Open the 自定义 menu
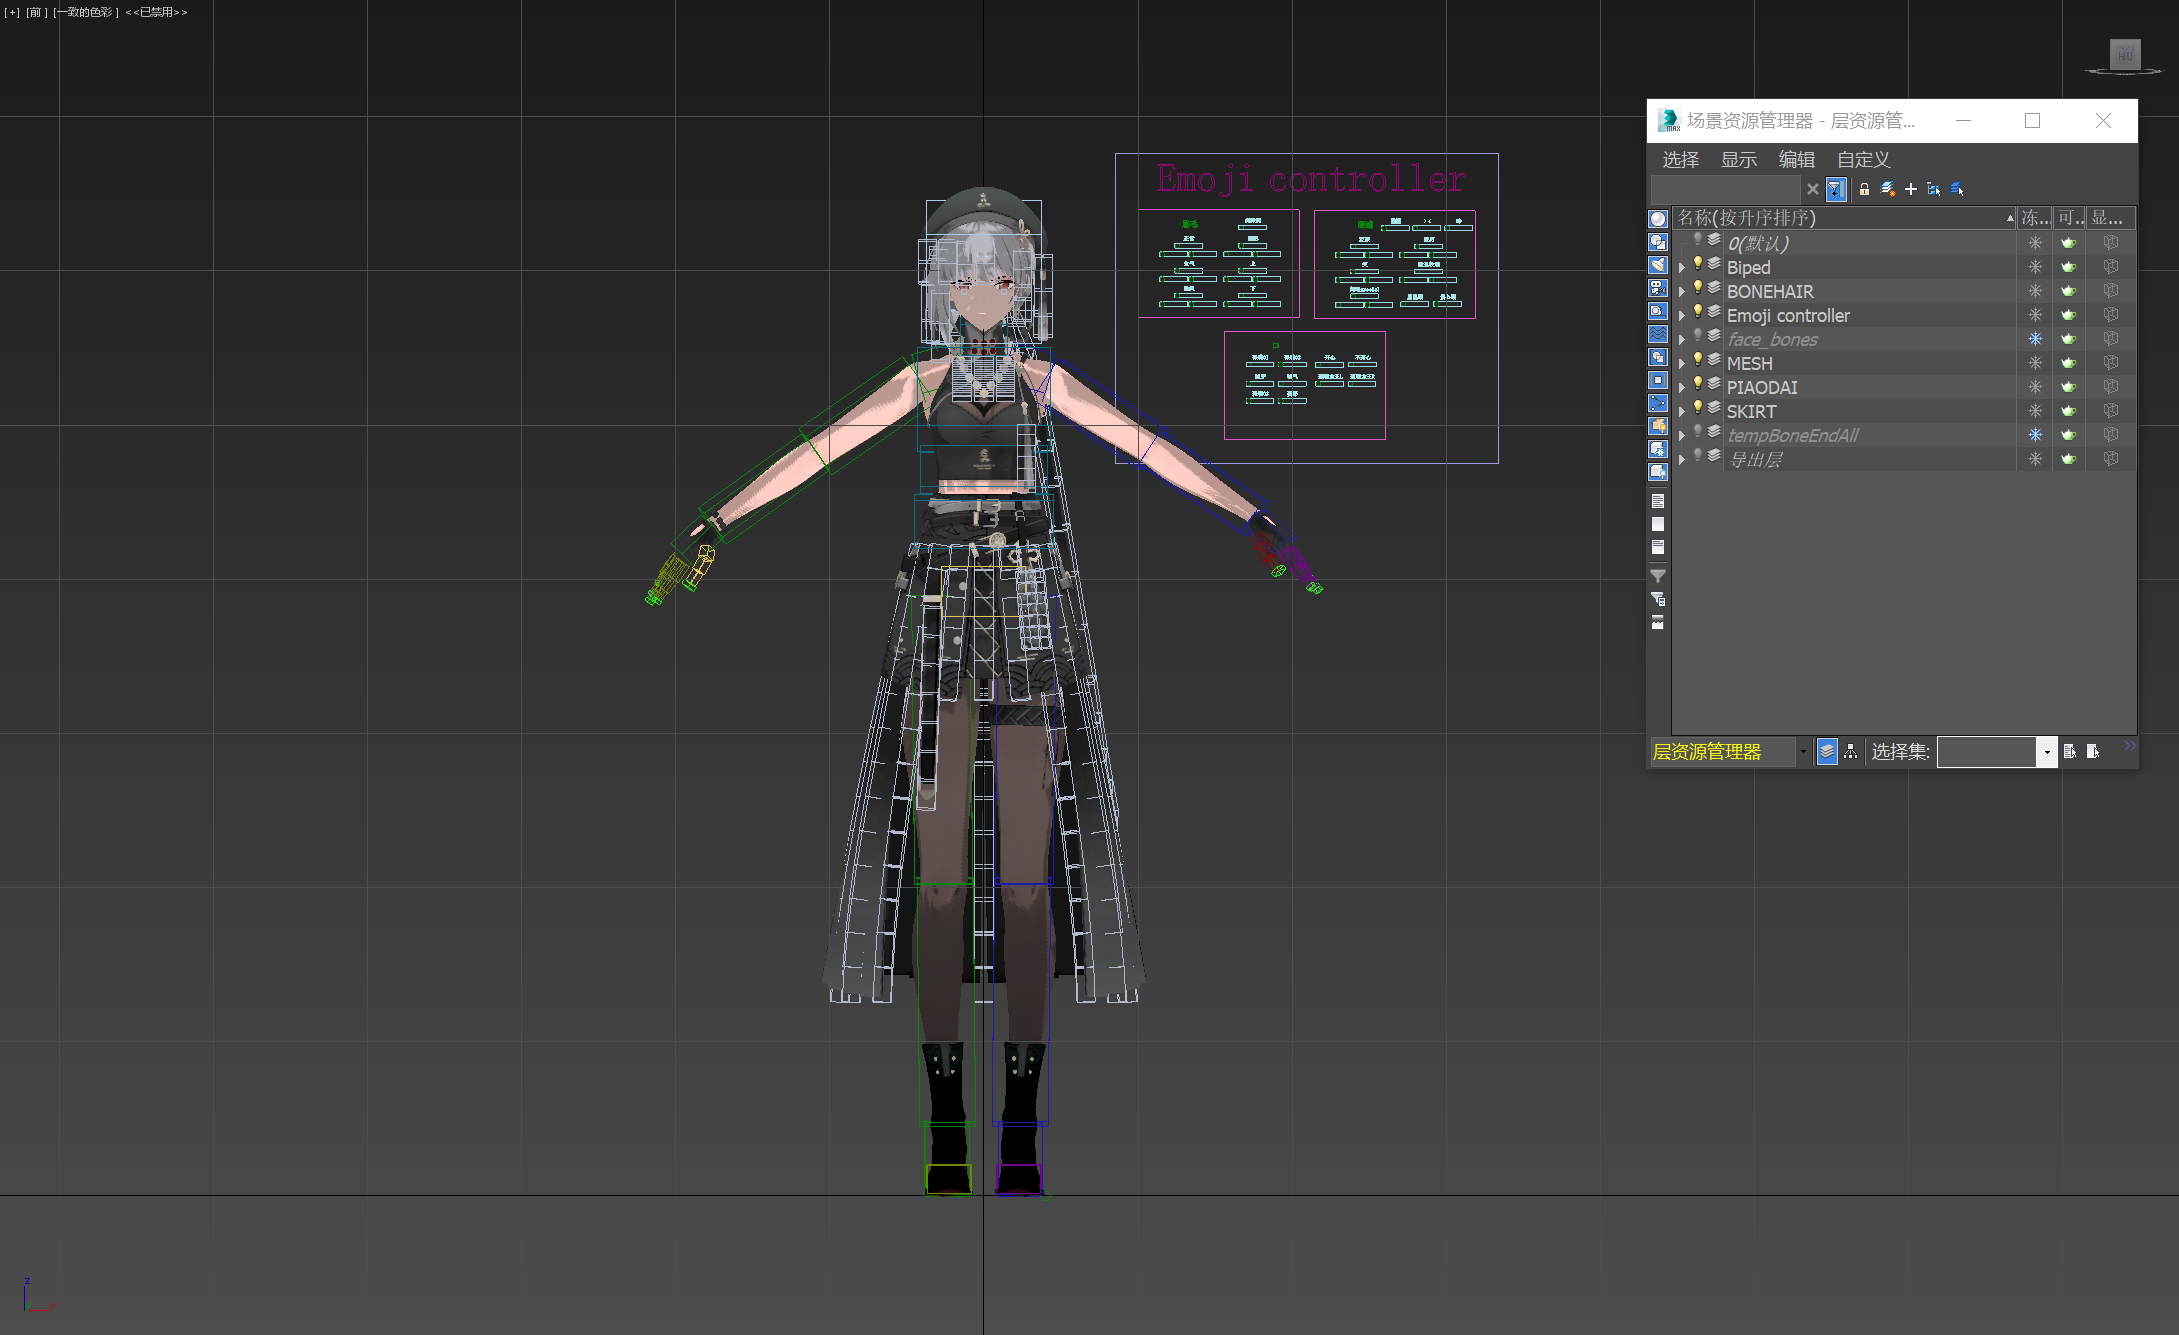Screen dimensions: 2179x1335 (1864, 160)
